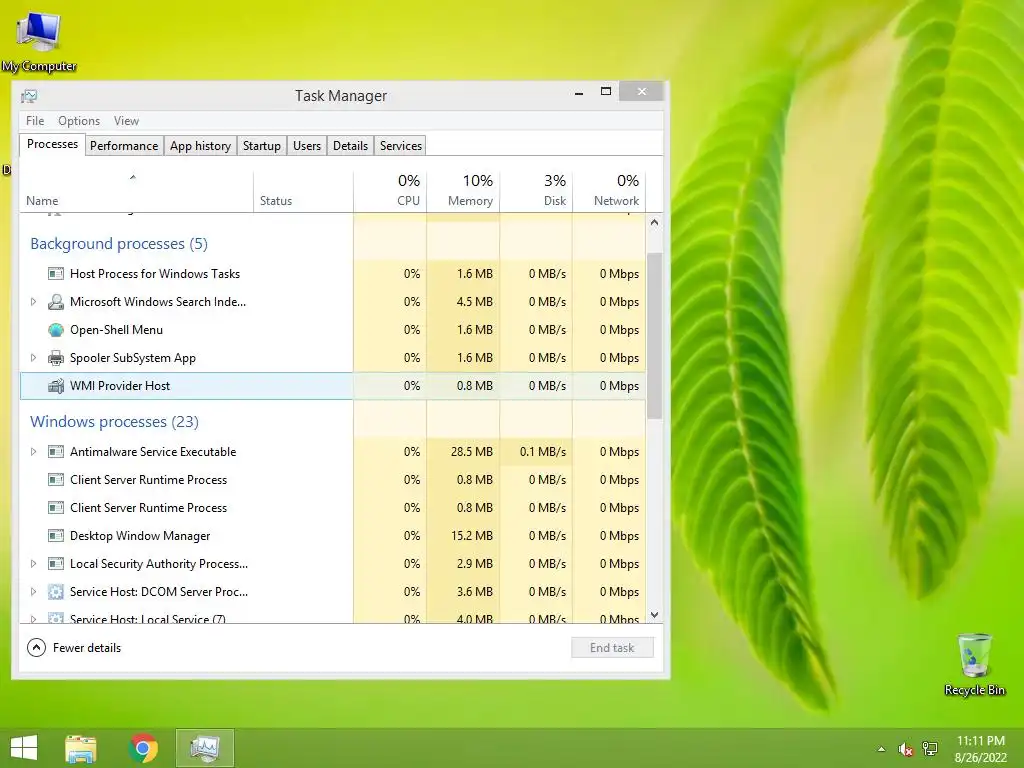Click the Spooler SubSystem App printer icon

click(x=56, y=358)
